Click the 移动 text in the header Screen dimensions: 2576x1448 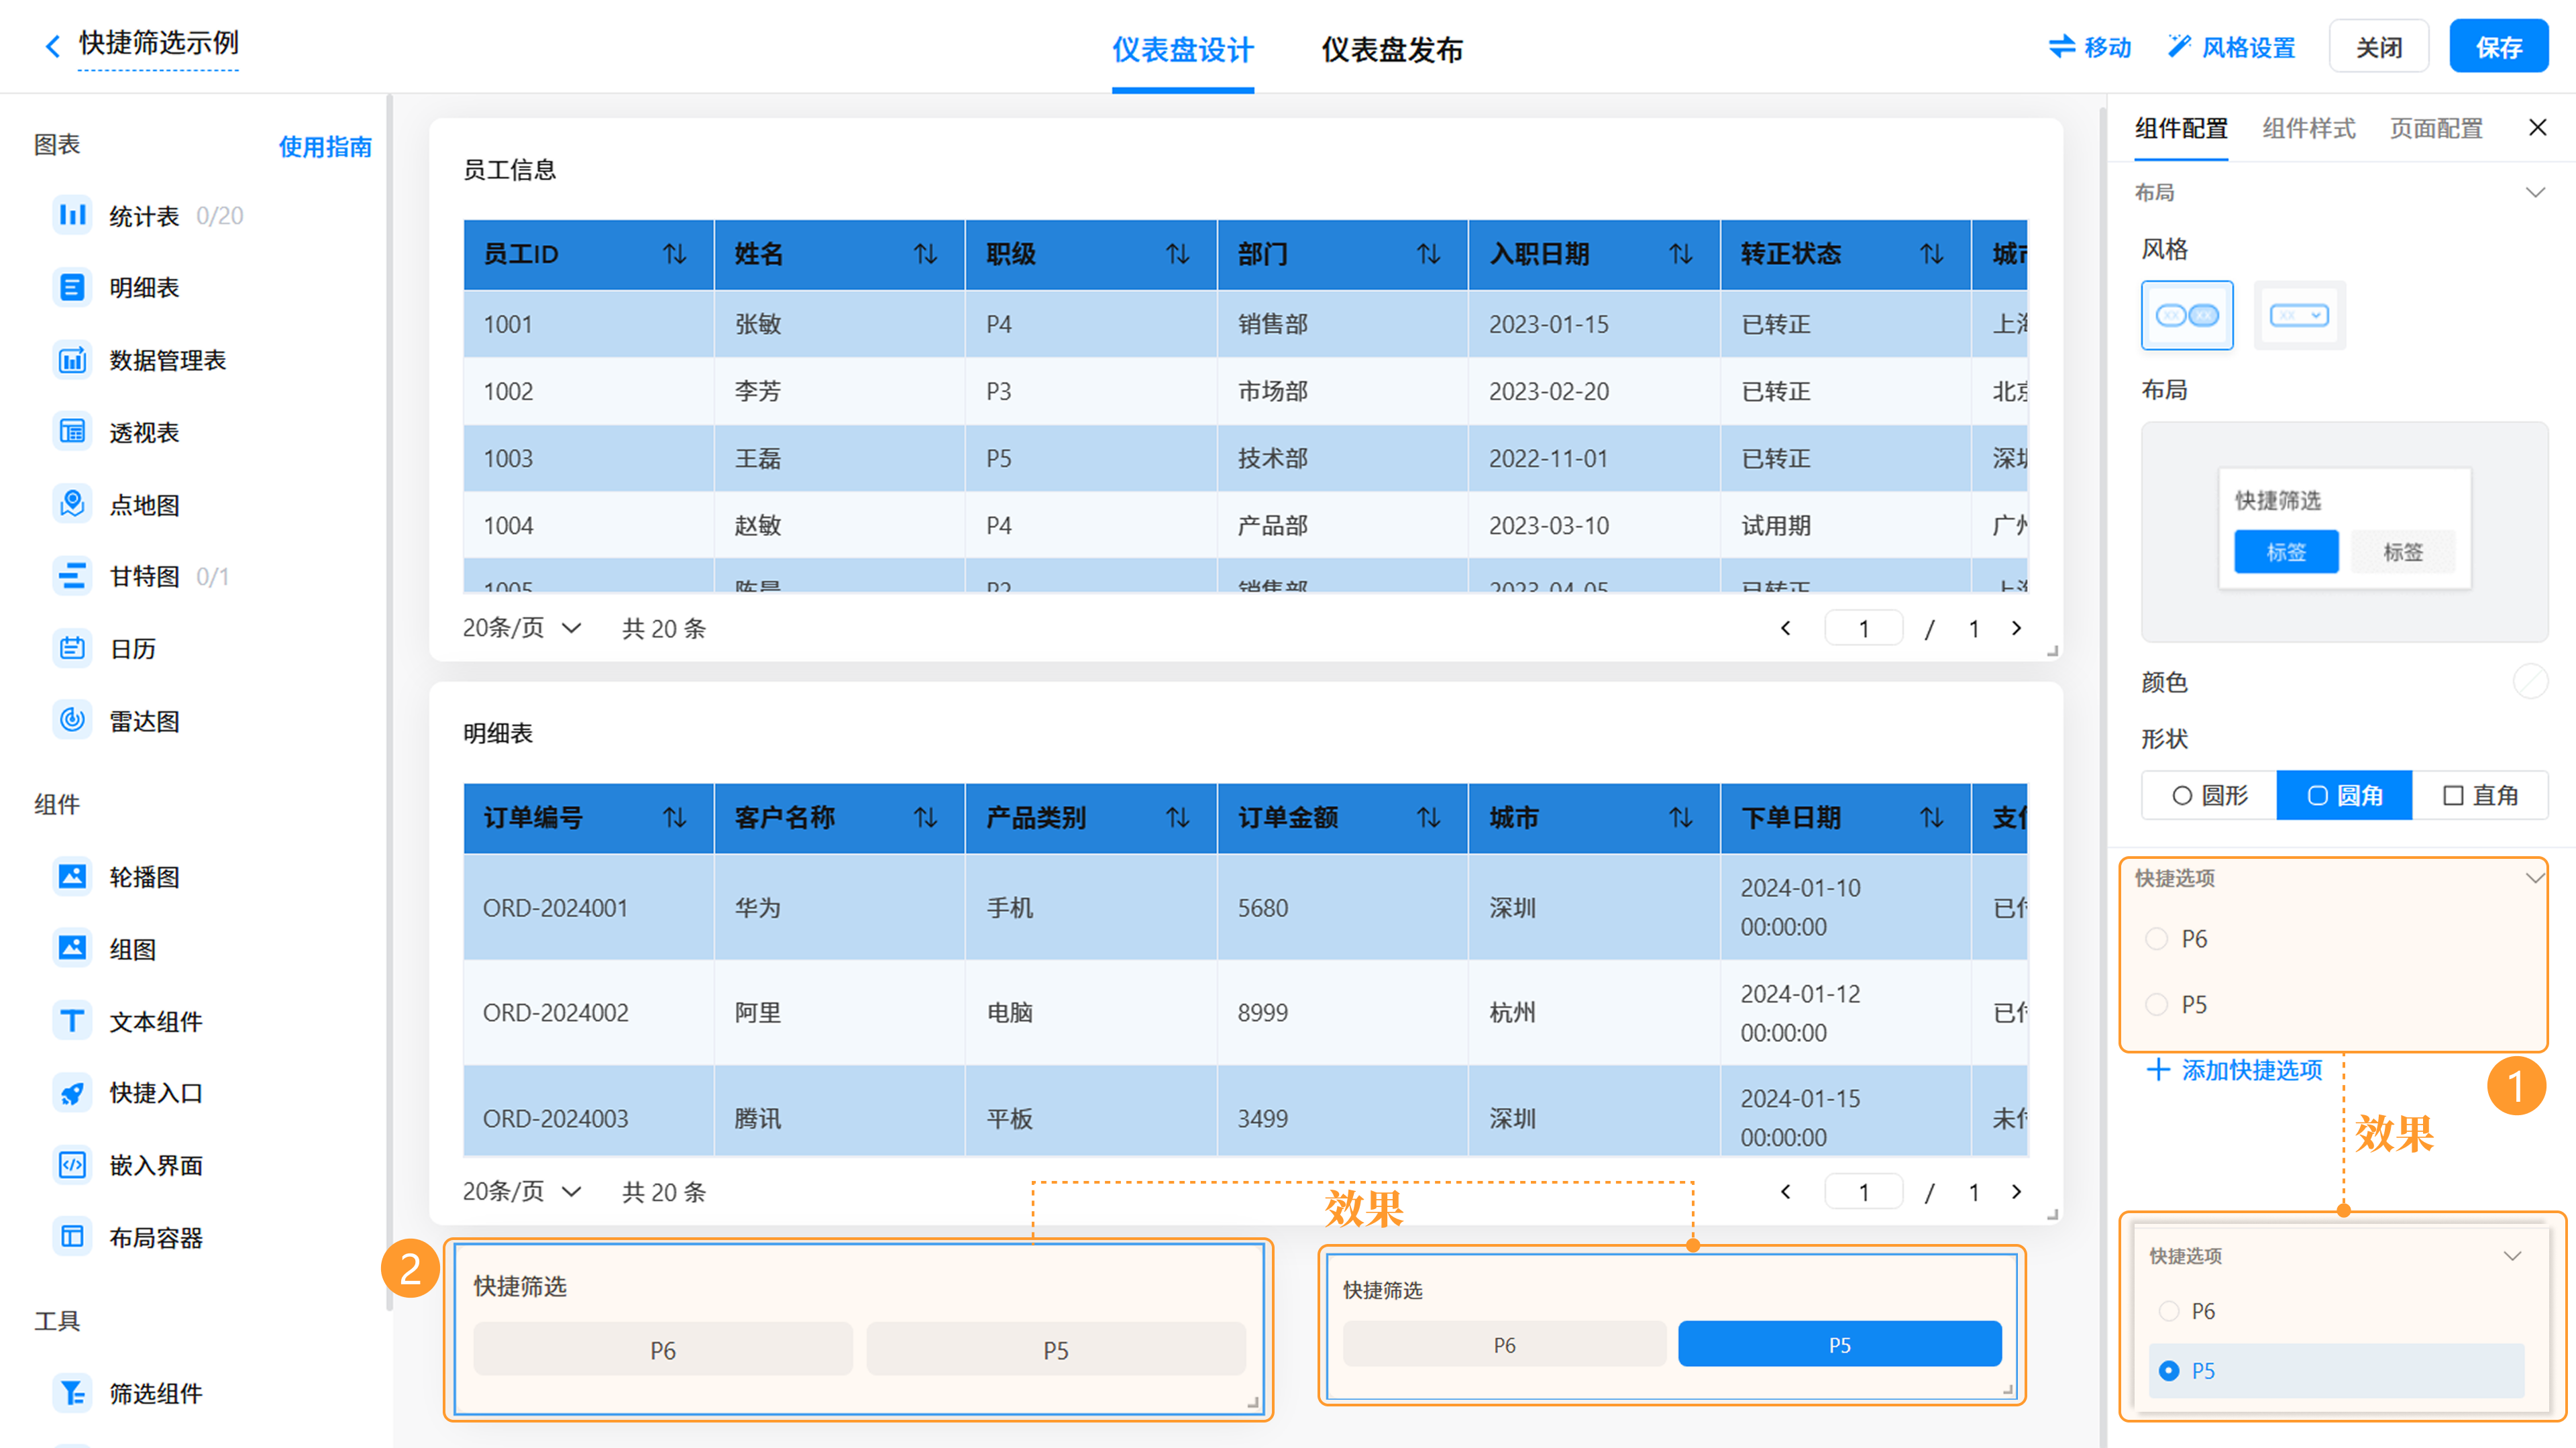pyautogui.click(x=2108, y=47)
